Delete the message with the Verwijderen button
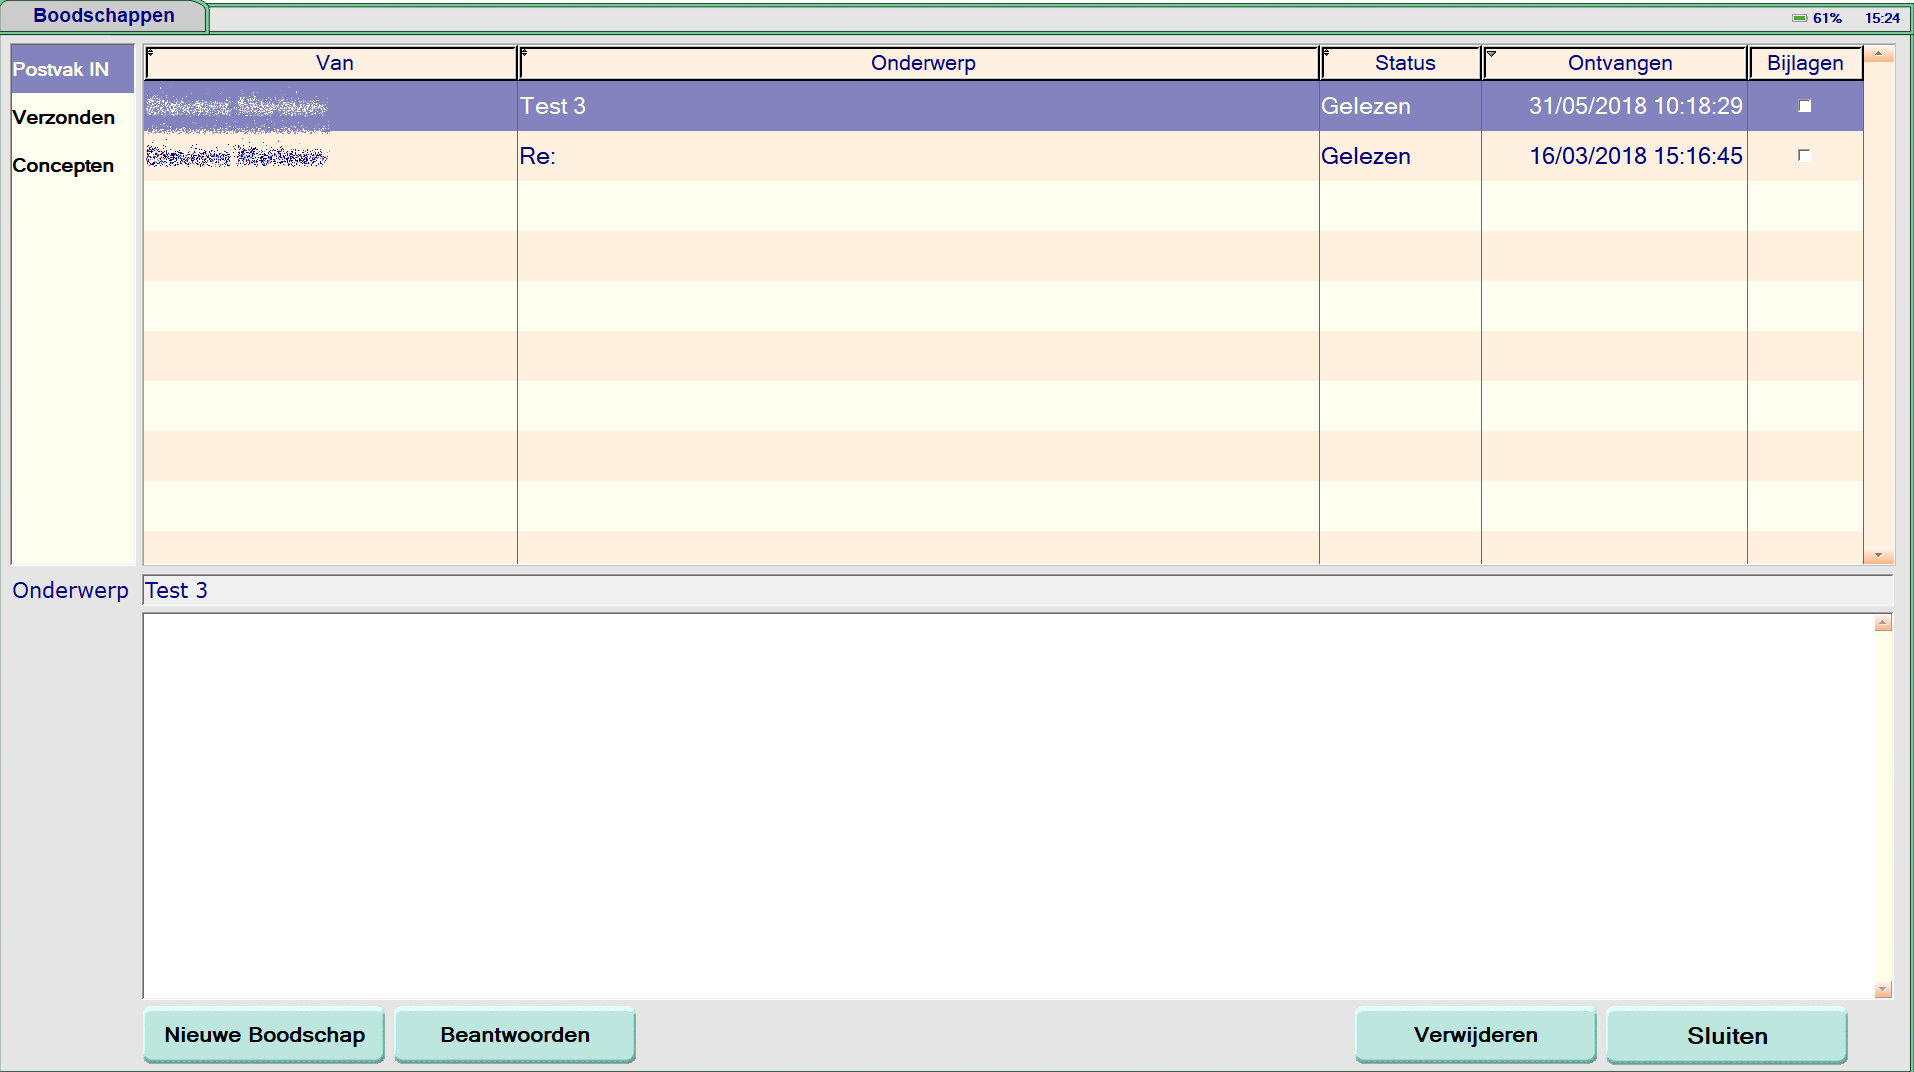This screenshot has width=1914, height=1072. coord(1475,1035)
